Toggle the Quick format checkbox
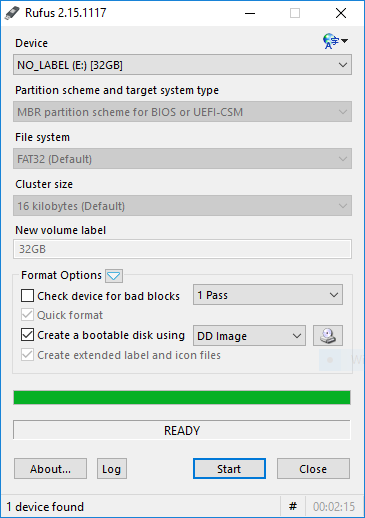The height and width of the screenshot is (518, 365). [x=27, y=315]
